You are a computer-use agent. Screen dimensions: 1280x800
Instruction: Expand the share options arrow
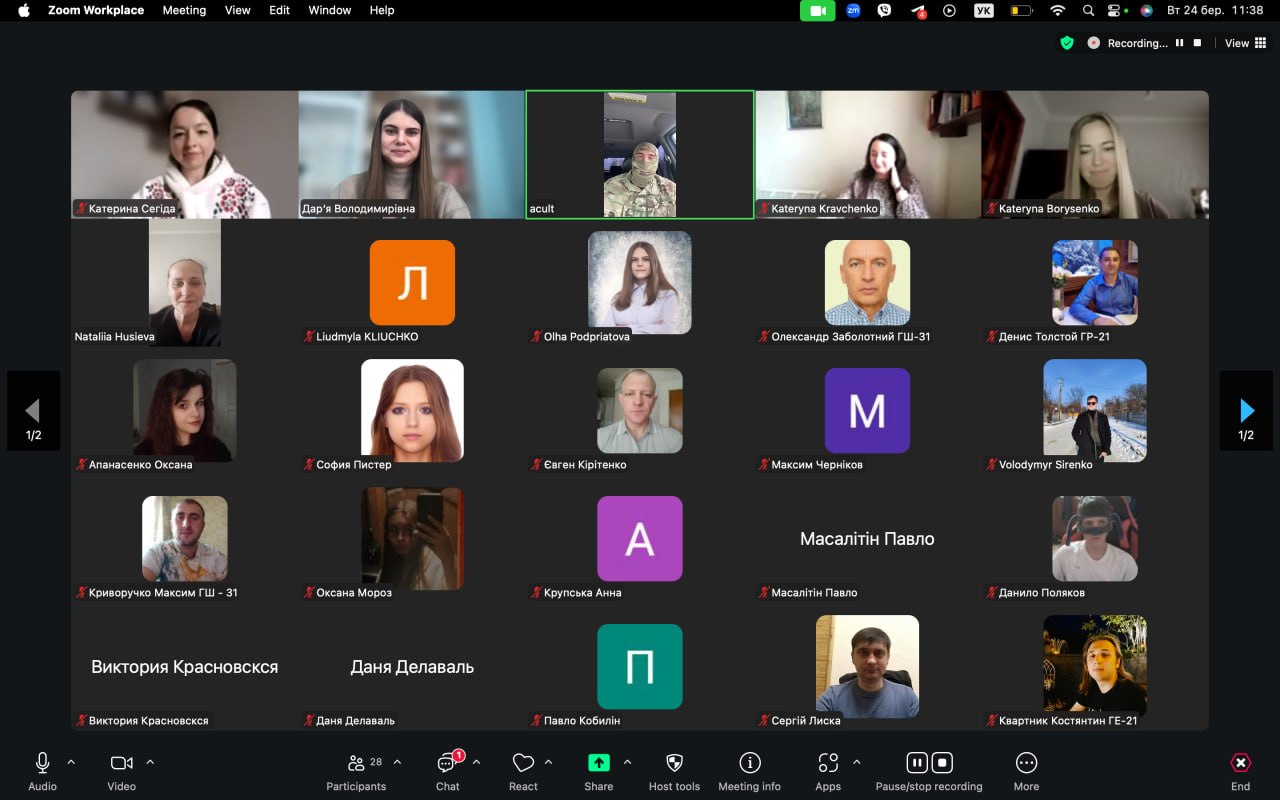(x=627, y=762)
